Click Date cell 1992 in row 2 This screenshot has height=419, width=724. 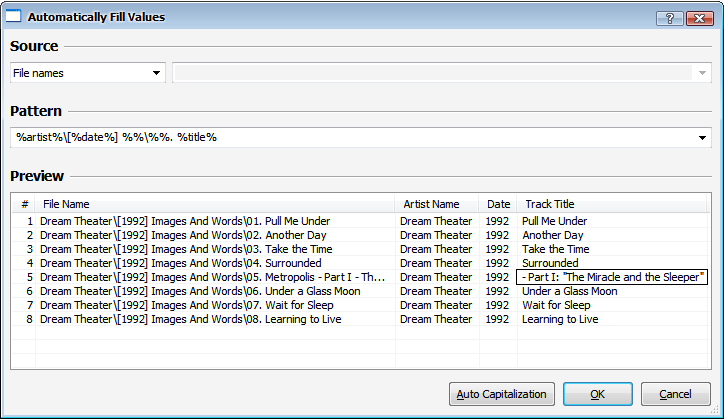pos(497,235)
